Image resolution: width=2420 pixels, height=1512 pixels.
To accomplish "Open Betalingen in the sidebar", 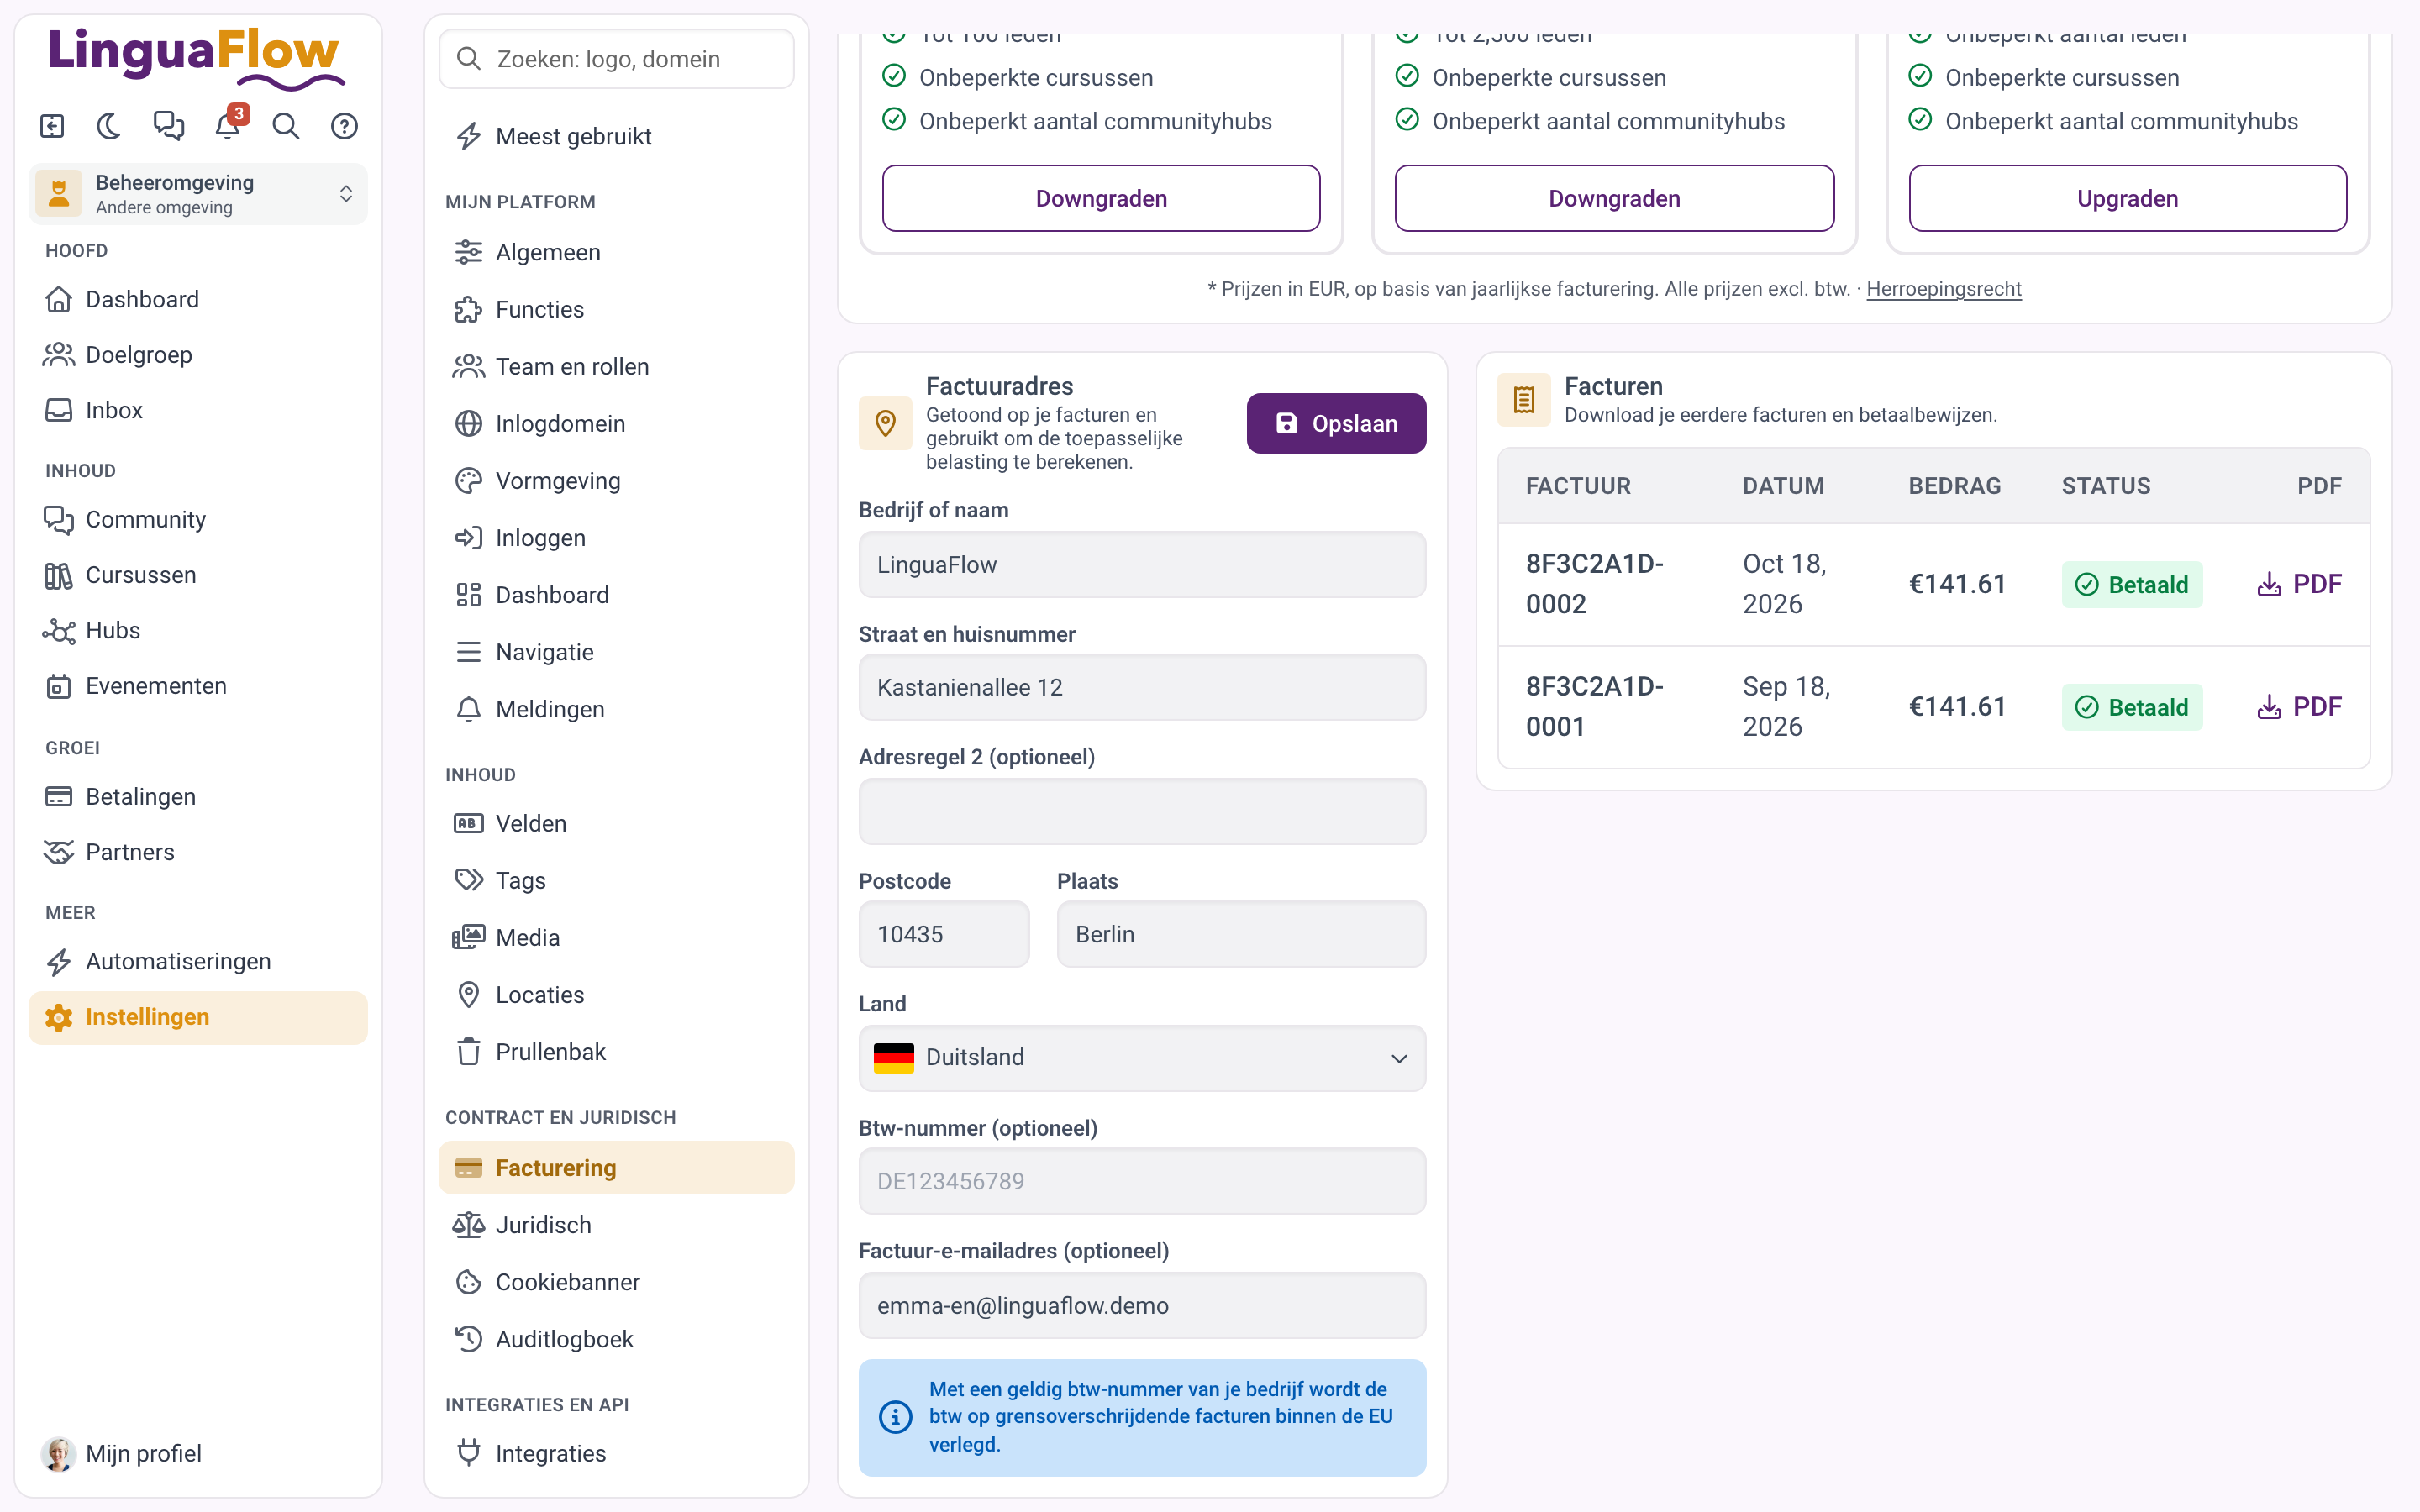I will tap(198, 797).
